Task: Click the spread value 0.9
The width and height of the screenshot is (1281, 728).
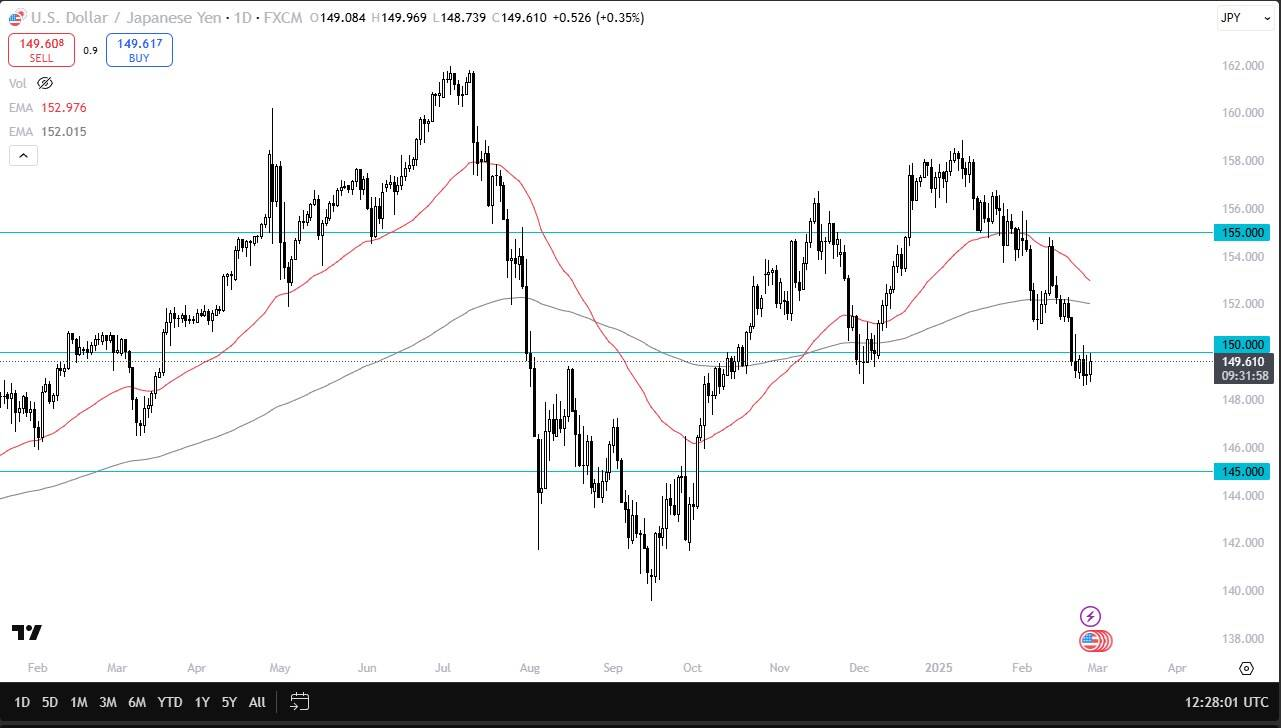Action: pos(90,50)
